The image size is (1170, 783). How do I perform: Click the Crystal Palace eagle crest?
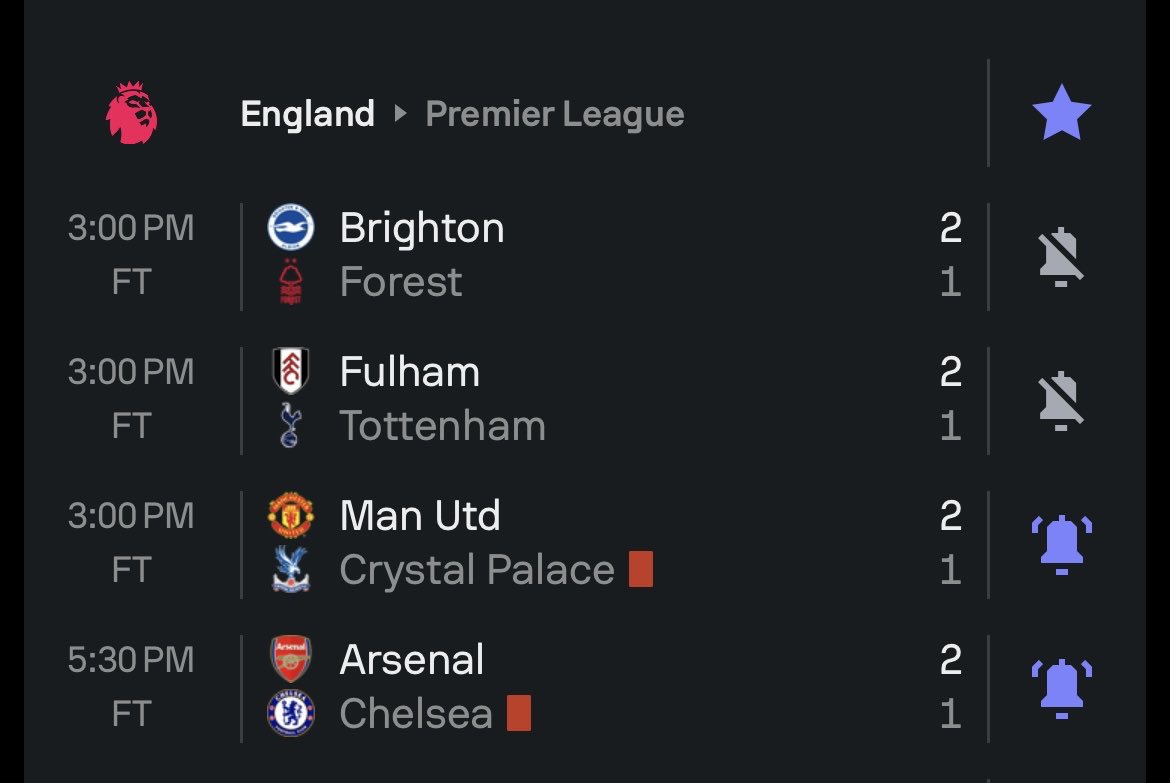290,570
